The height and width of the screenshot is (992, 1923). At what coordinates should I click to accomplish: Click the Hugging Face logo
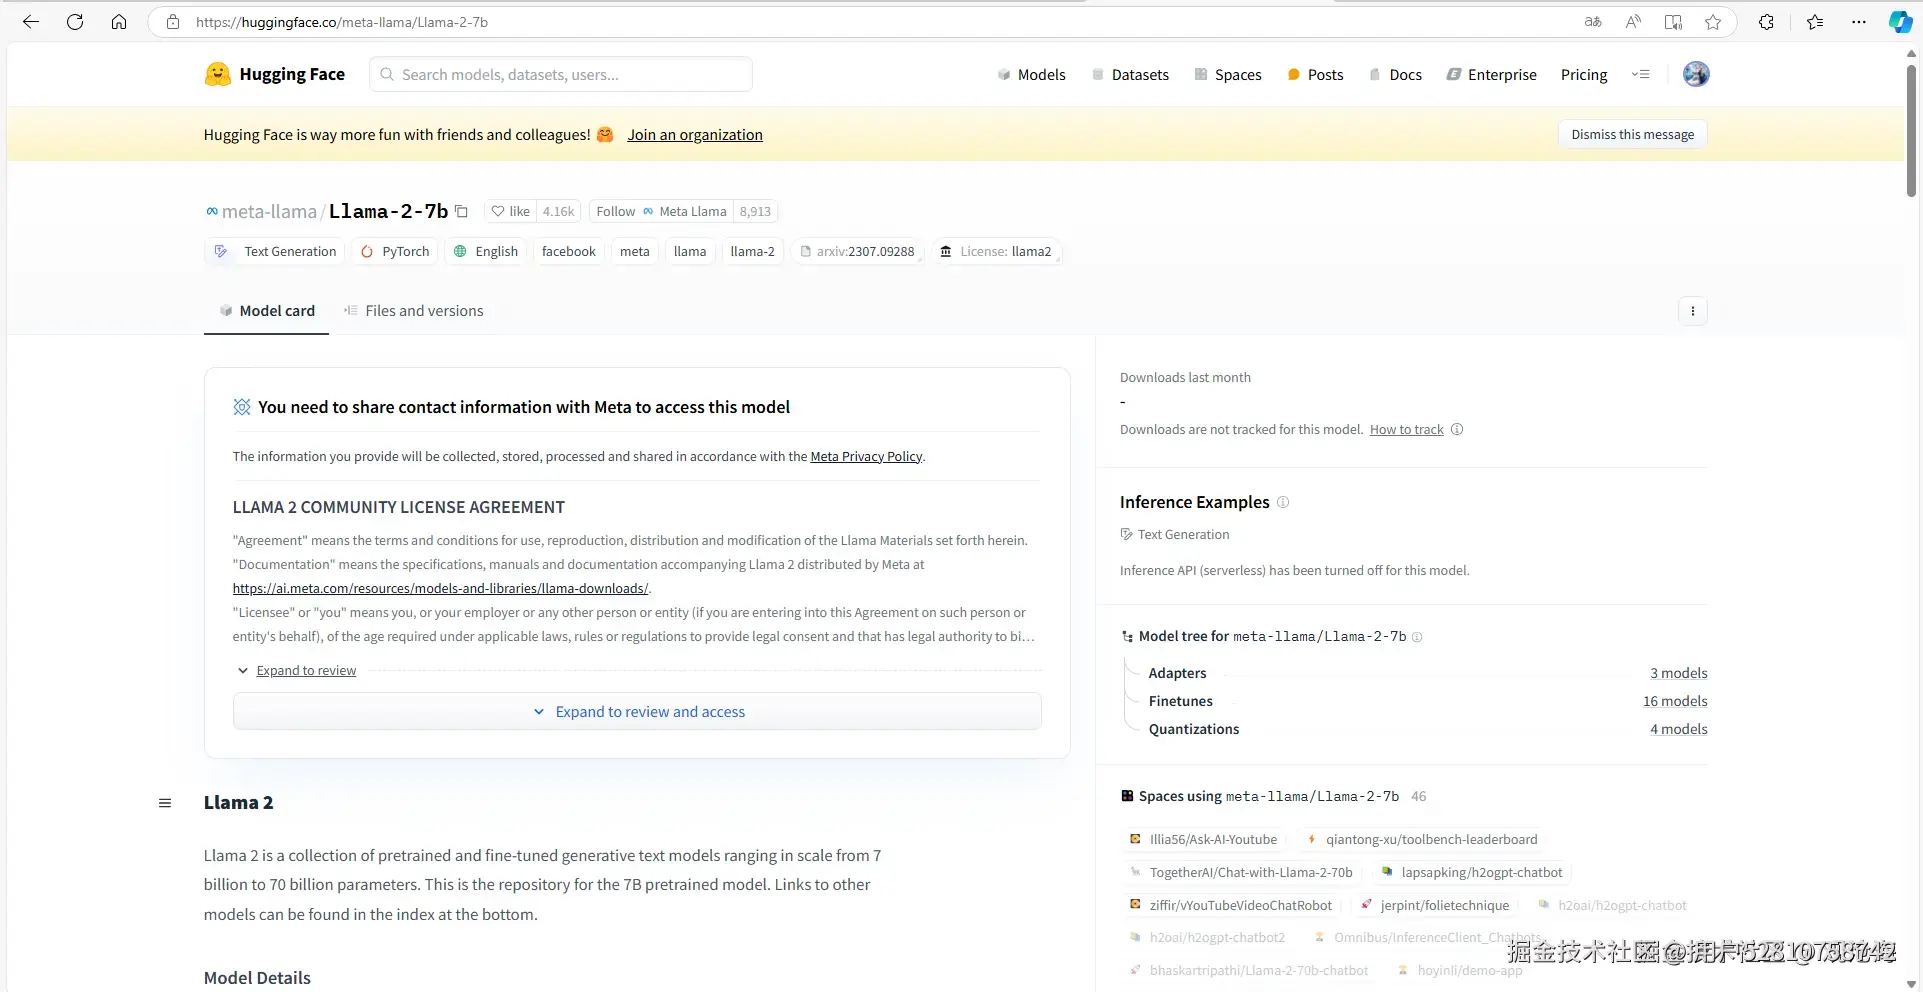[x=275, y=74]
